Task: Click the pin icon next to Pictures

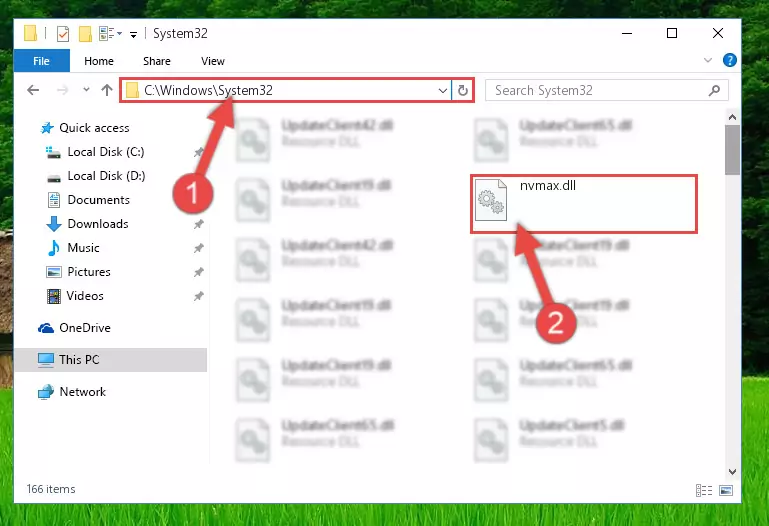Action: point(199,272)
